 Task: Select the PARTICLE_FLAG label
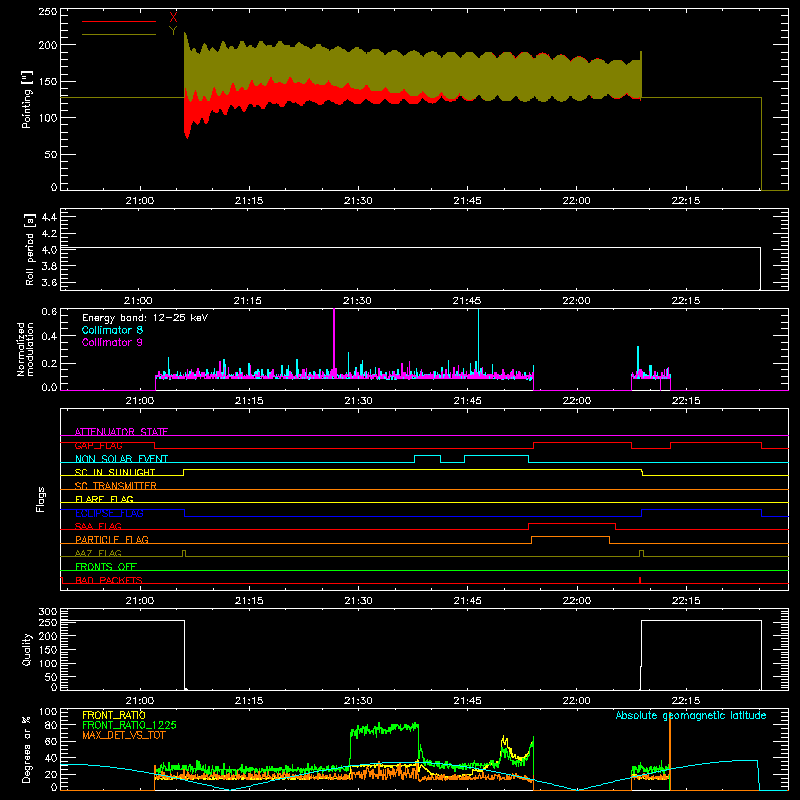(112, 539)
